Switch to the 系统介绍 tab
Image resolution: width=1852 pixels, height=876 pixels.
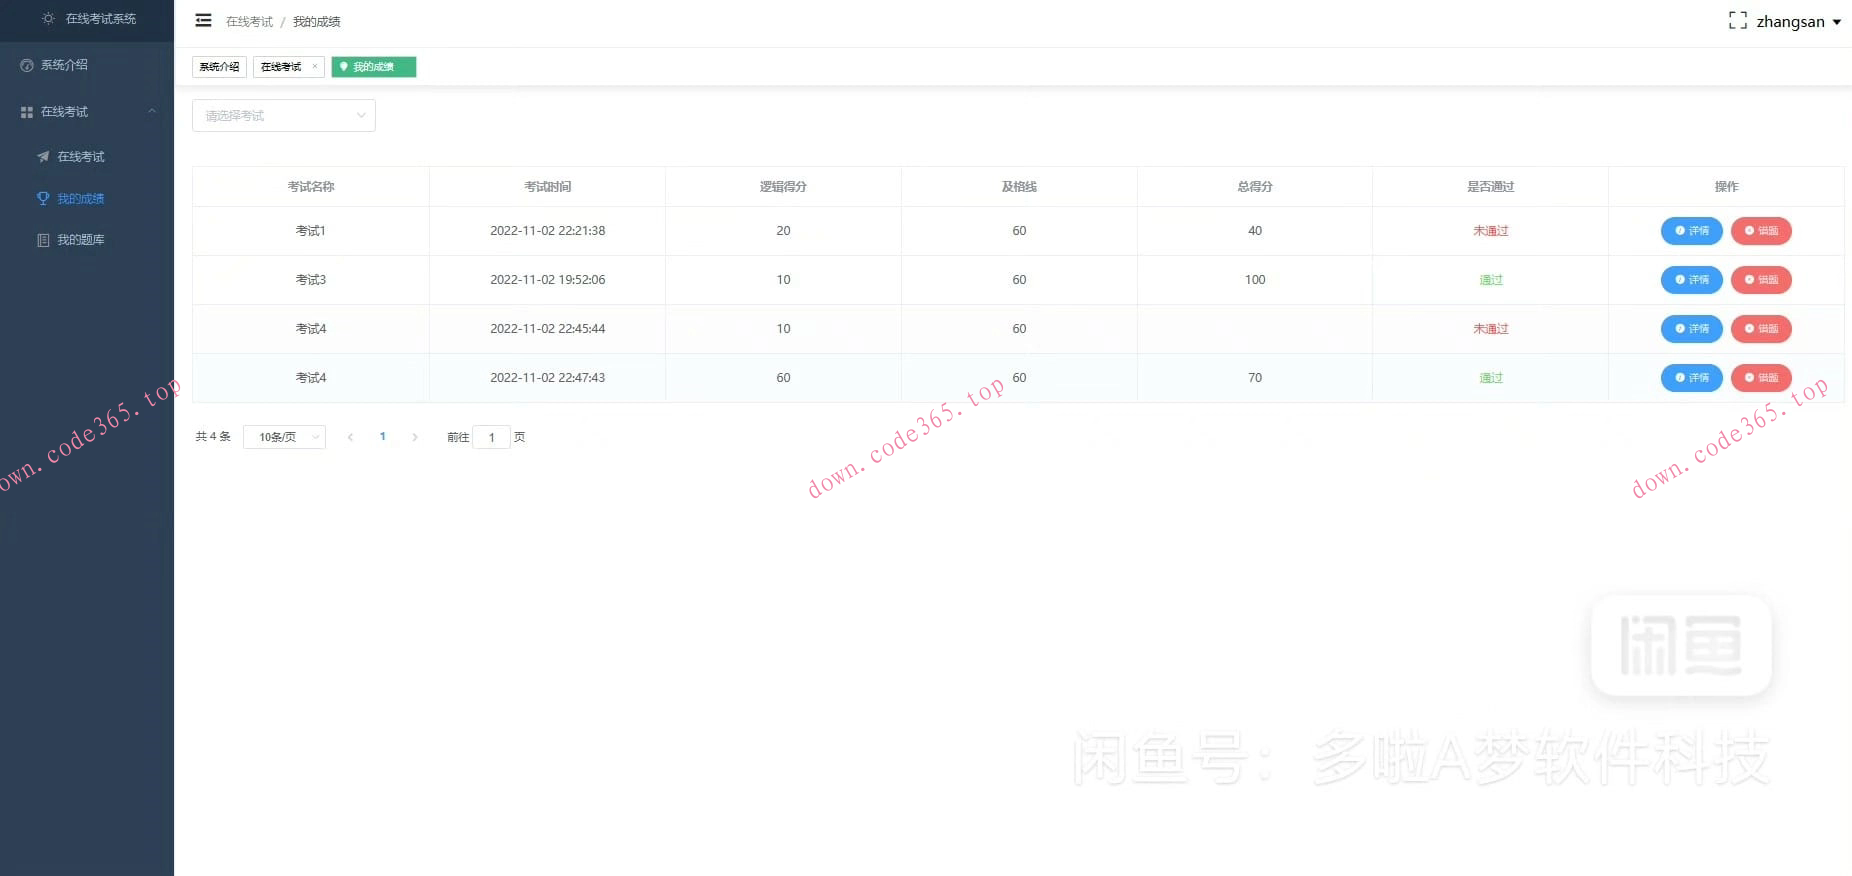[x=219, y=66]
